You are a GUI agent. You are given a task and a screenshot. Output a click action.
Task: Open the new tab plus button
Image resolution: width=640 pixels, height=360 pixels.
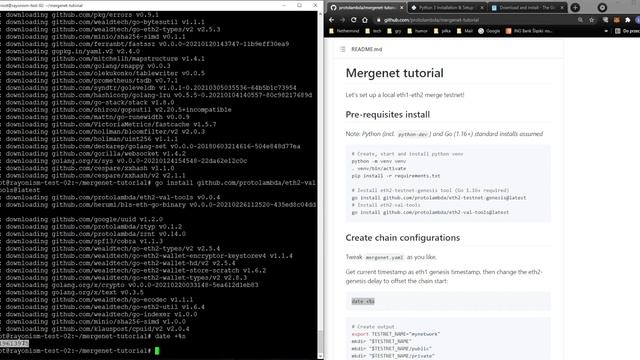575,7
